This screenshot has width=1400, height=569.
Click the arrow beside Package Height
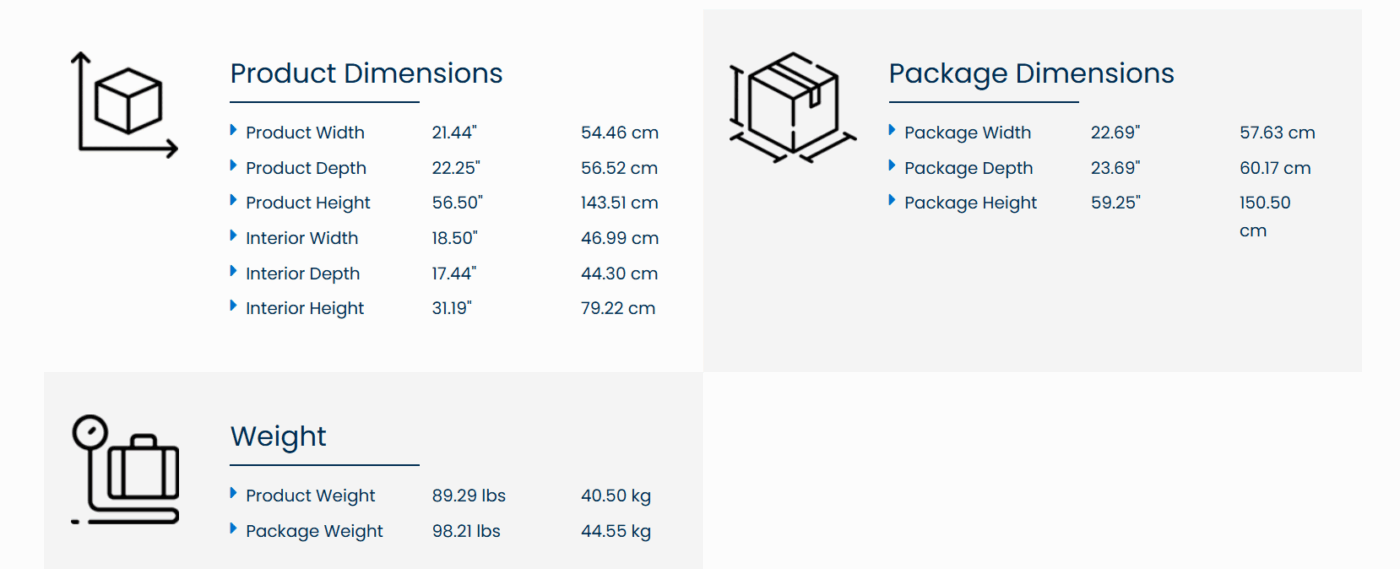click(892, 200)
